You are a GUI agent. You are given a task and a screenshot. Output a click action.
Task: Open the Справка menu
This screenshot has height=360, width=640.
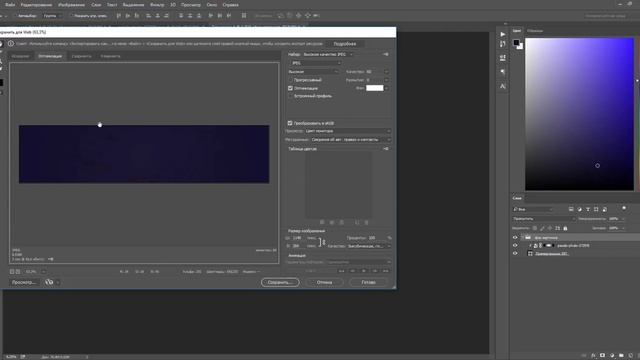[231, 5]
